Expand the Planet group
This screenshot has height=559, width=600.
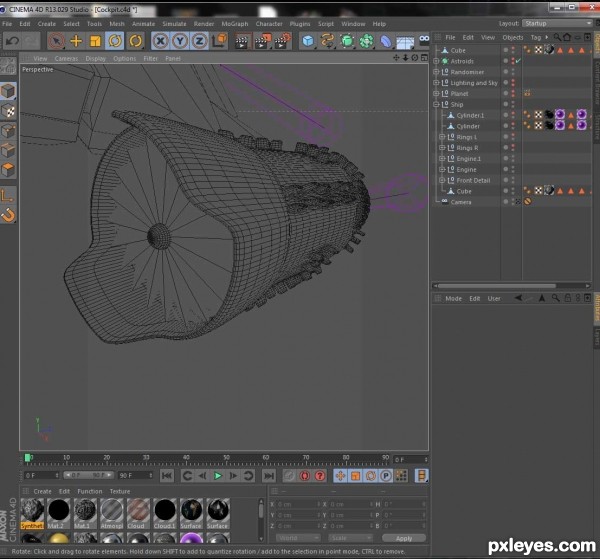pos(436,93)
